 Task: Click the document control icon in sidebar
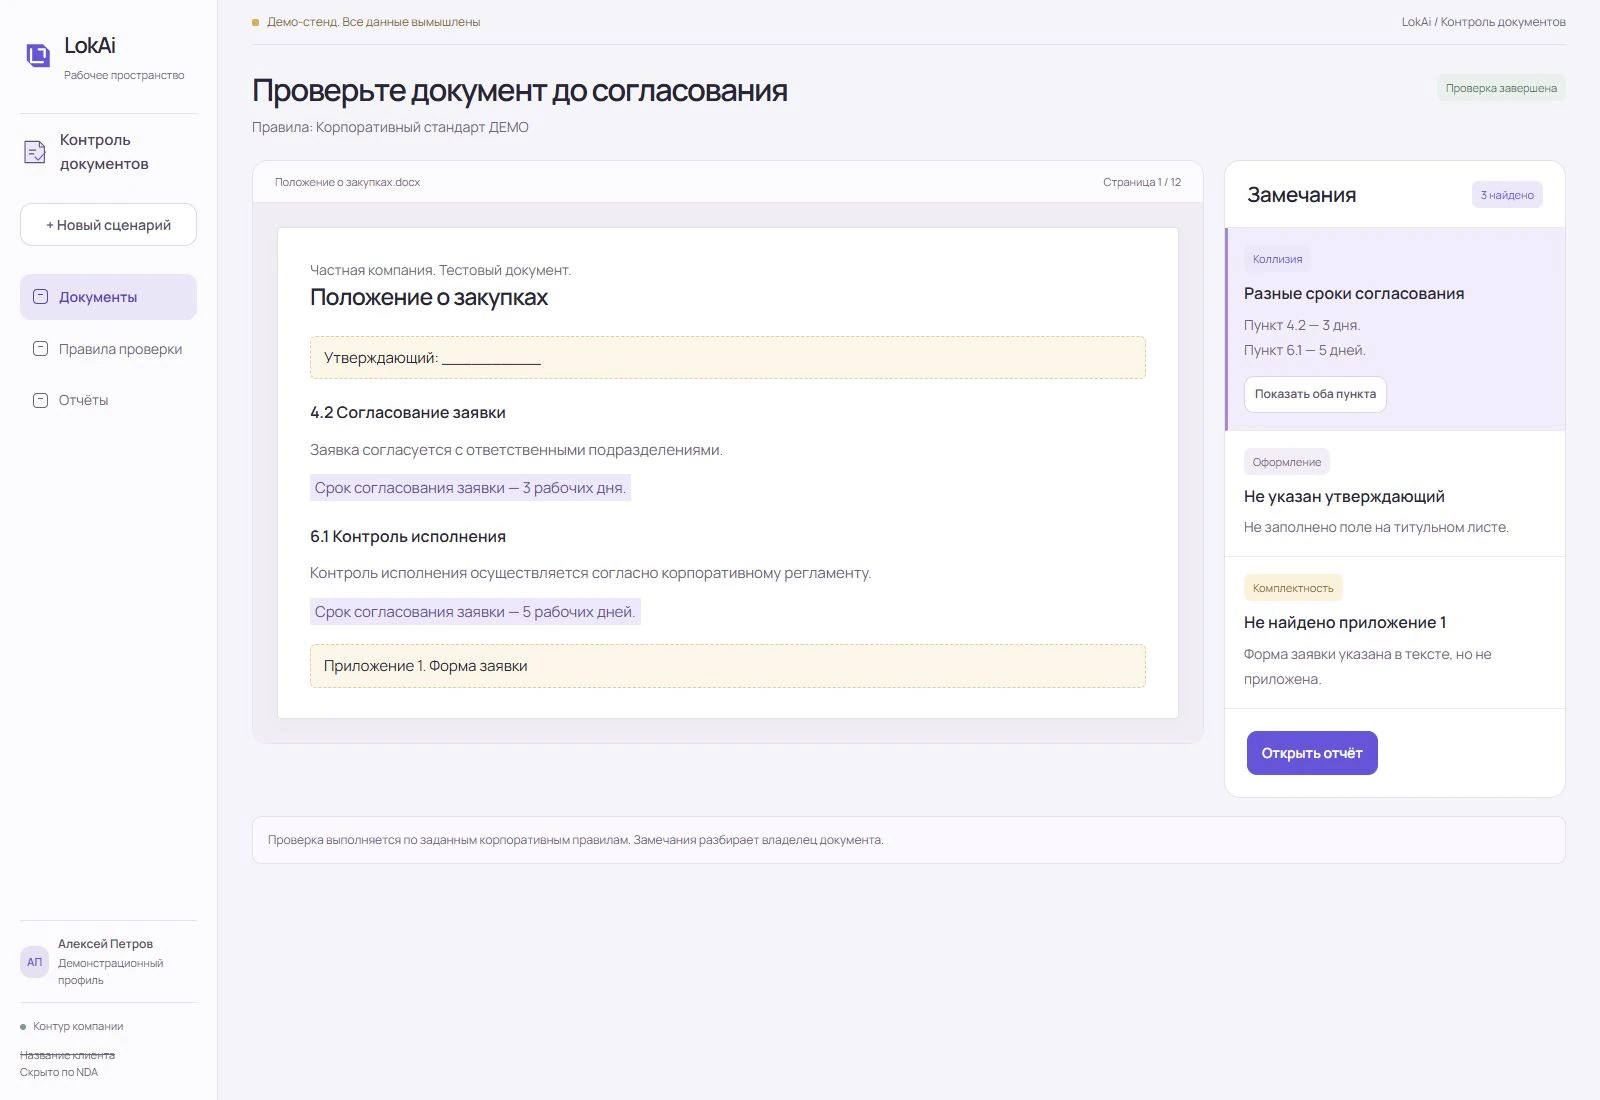[x=35, y=152]
